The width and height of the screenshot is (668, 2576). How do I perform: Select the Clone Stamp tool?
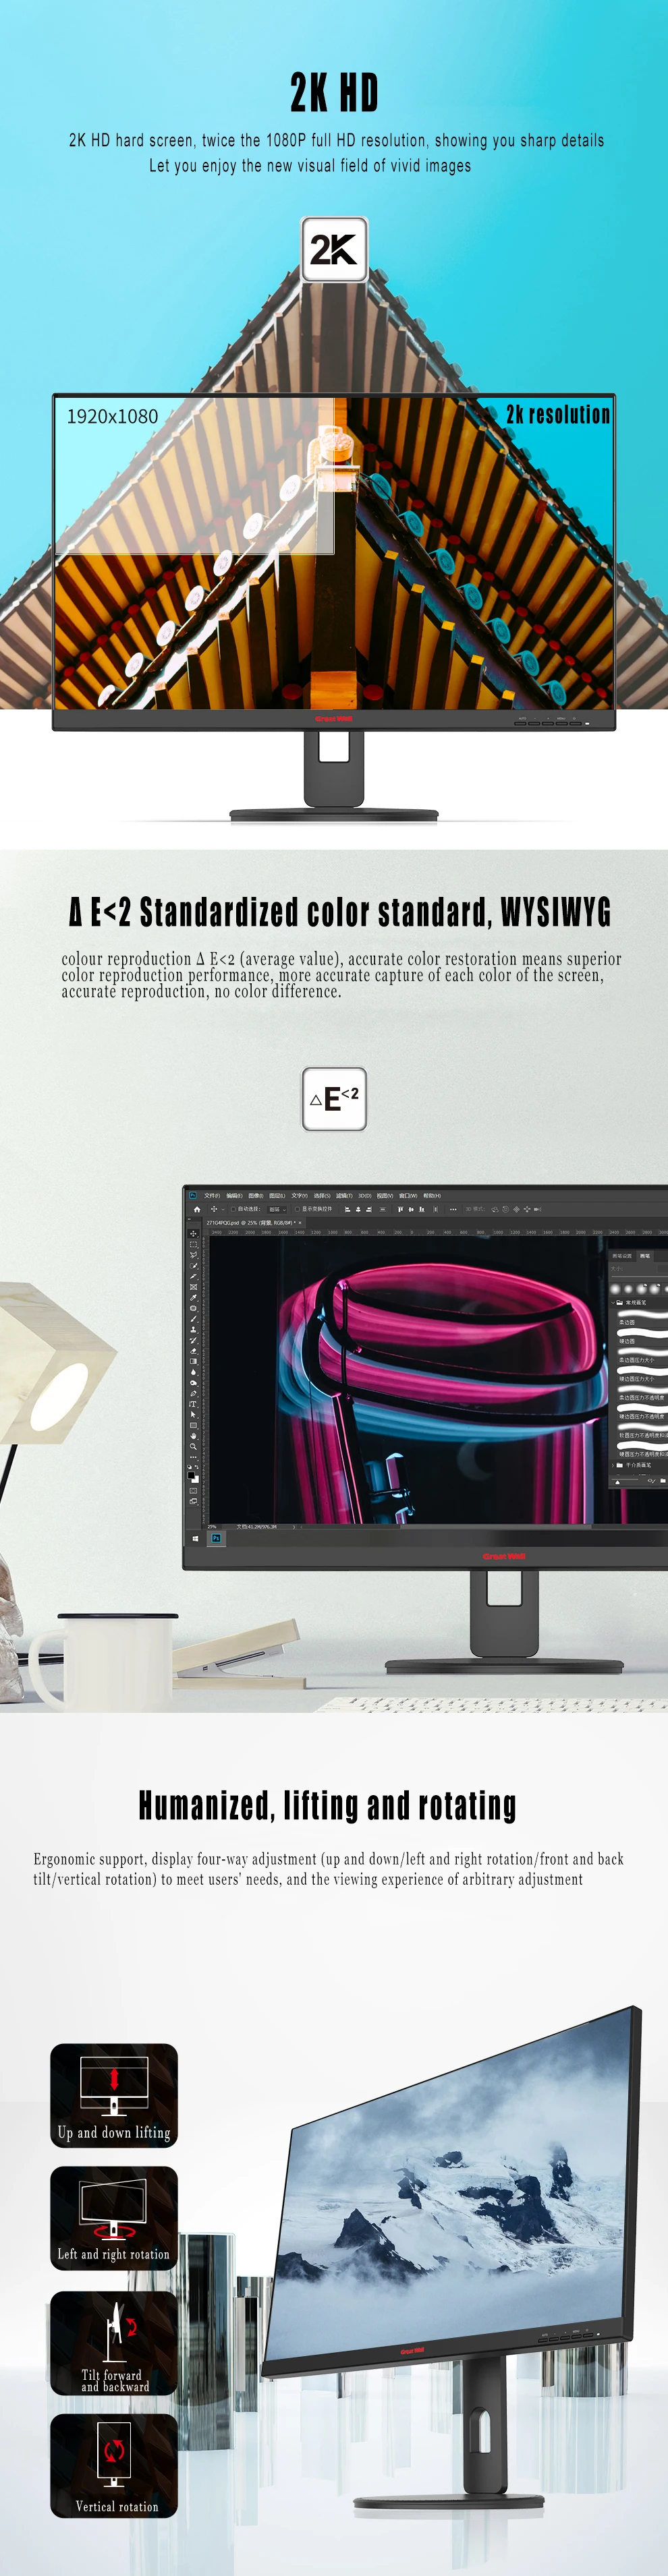point(193,1330)
